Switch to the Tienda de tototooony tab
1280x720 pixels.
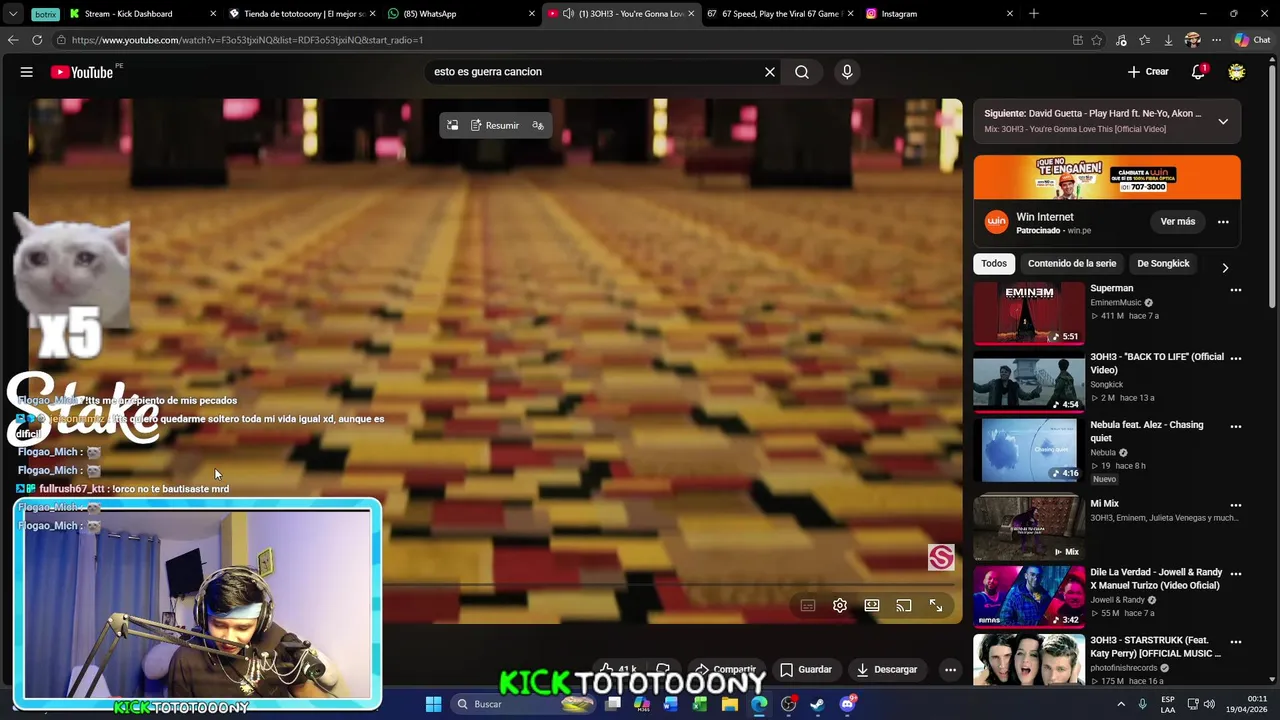coord(301,14)
